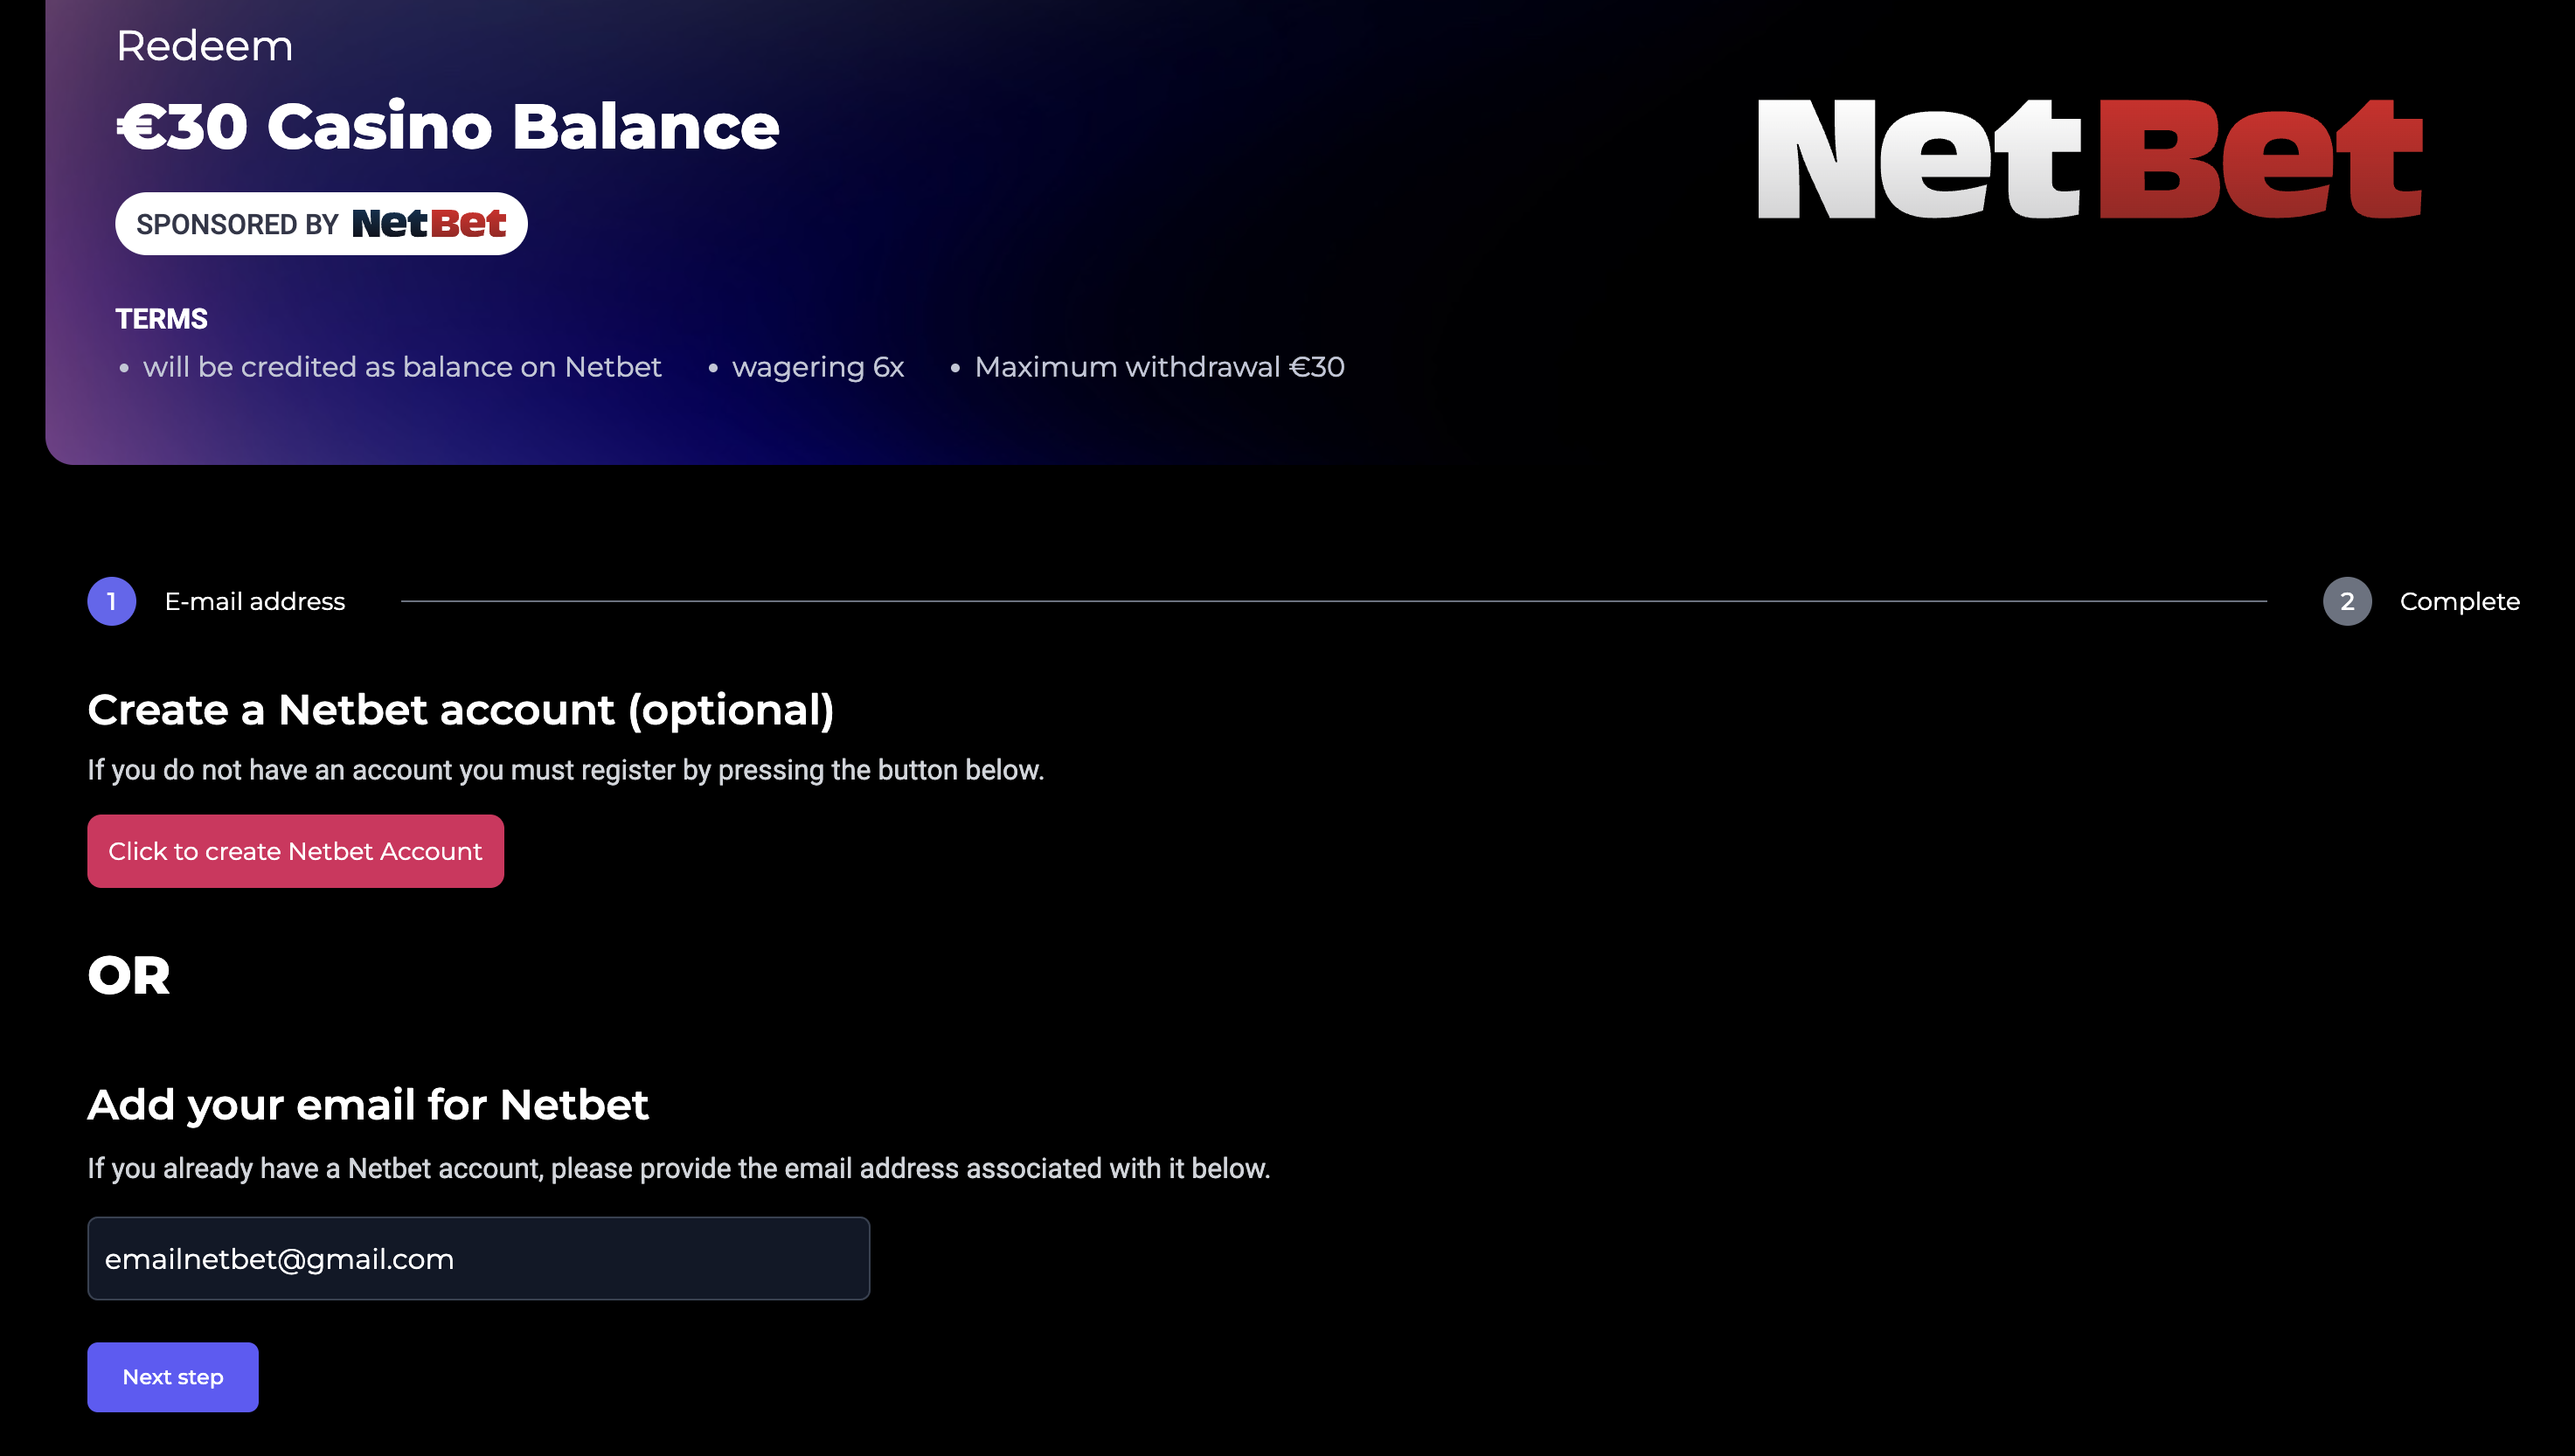Viewport: 2575px width, 1456px height.
Task: Click the €30 Casino Balance heading
Action: point(447,127)
